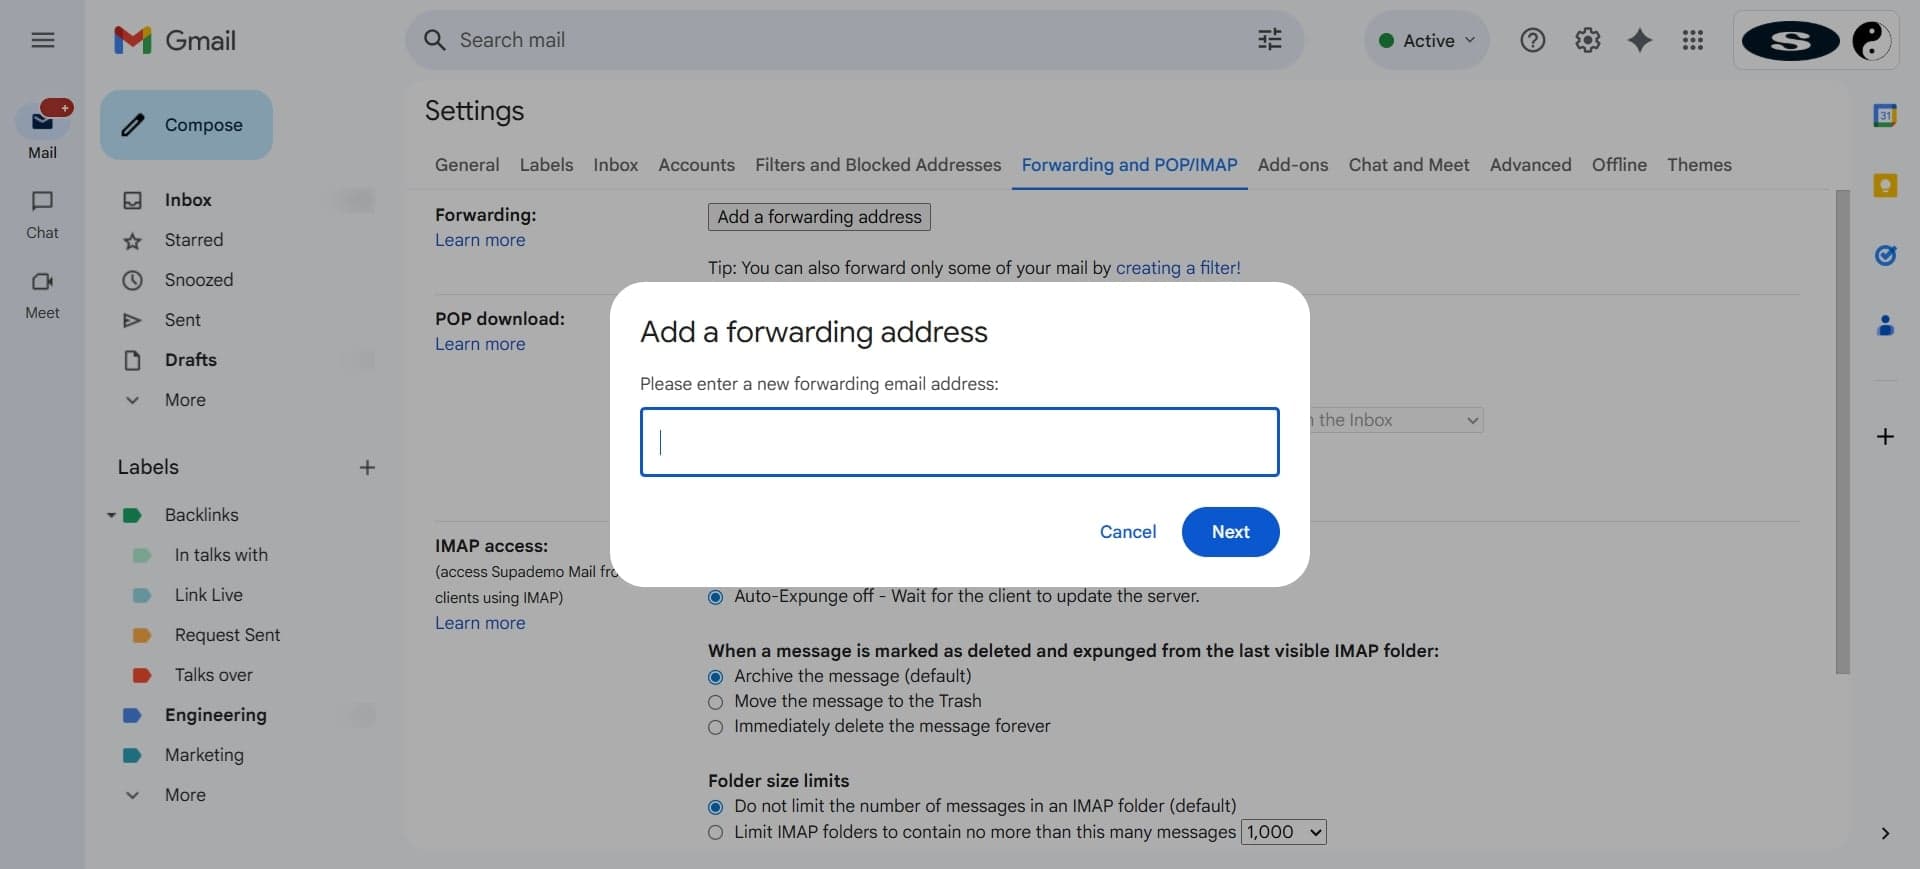This screenshot has width=1920, height=869.
Task: Click Add a forwarding address button
Action: 819,217
